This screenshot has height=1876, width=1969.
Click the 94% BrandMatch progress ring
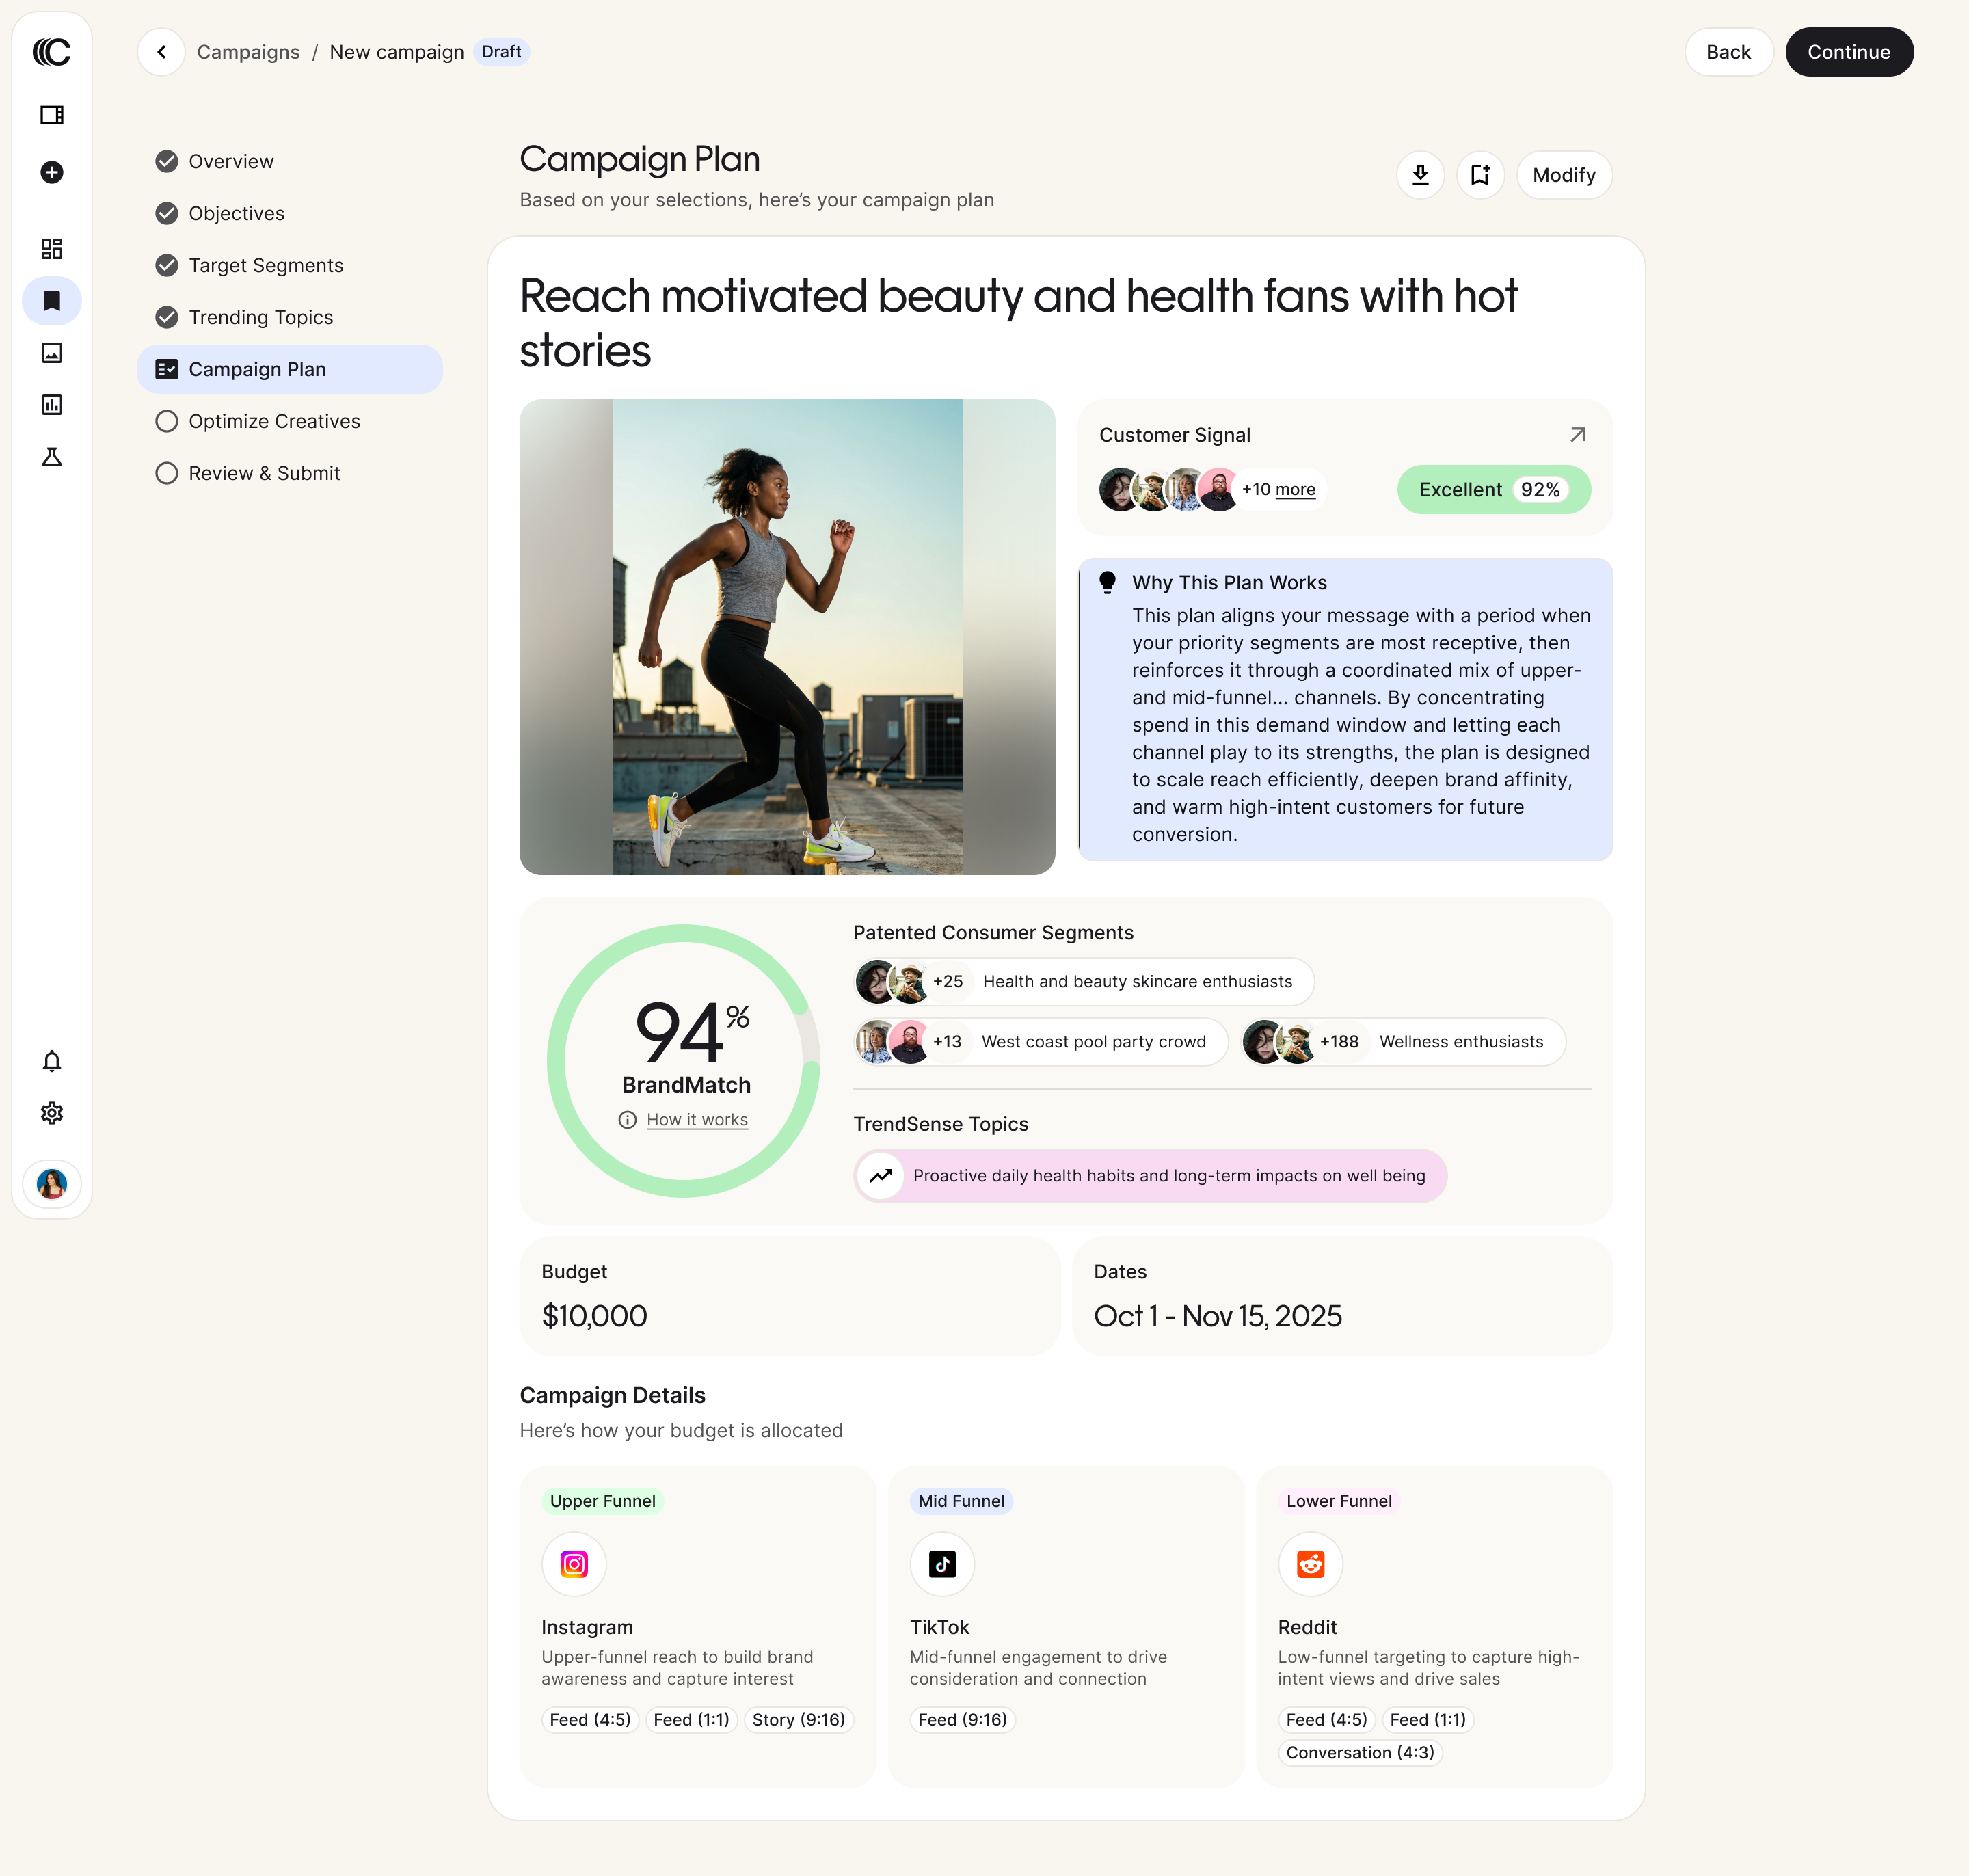click(684, 1061)
